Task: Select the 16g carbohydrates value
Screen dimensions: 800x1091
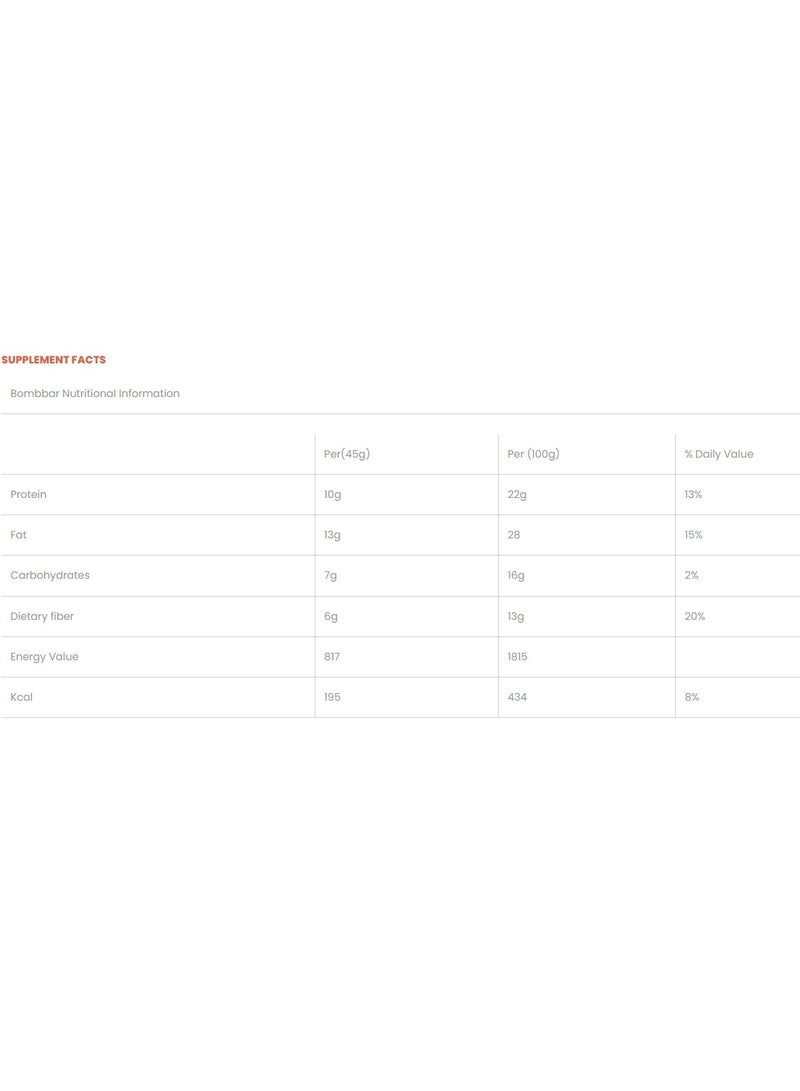Action: coord(516,576)
